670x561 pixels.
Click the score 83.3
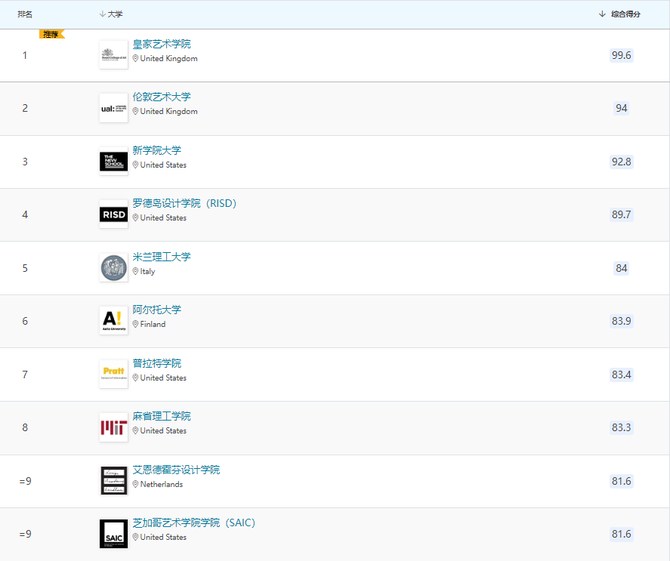pyautogui.click(x=621, y=427)
